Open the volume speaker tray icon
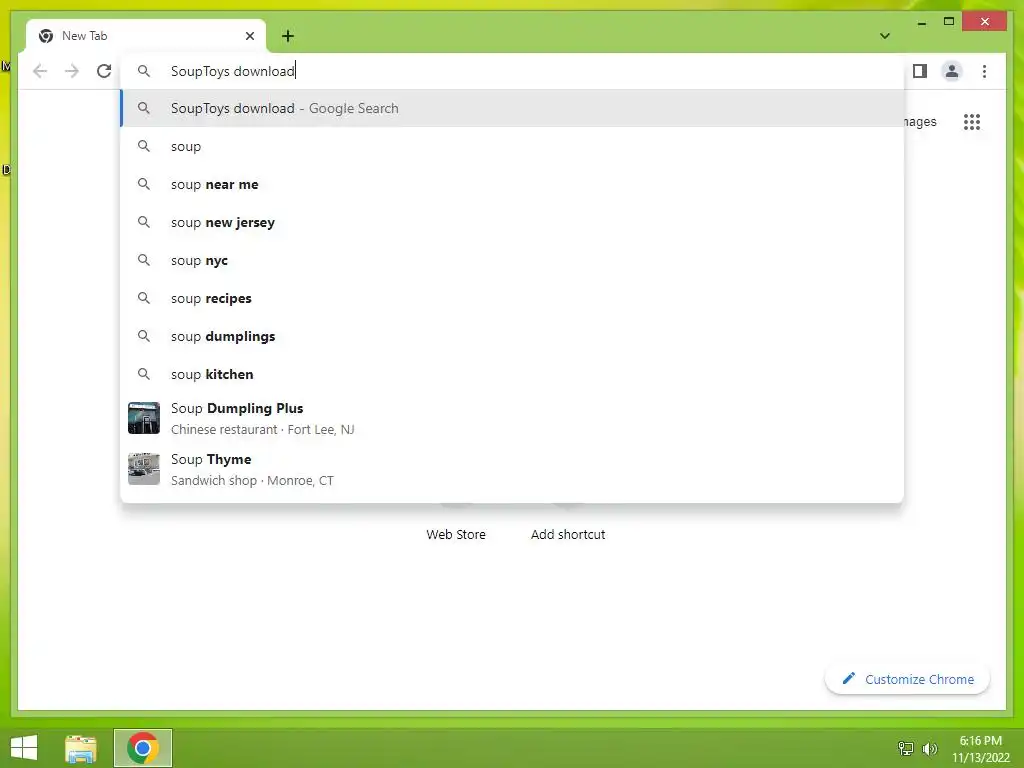The width and height of the screenshot is (1024, 768). (930, 748)
